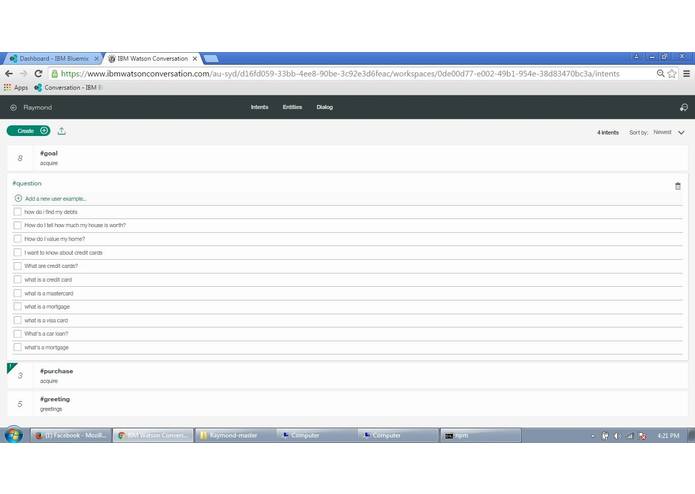This screenshot has height=494, width=695.
Task: Check the "How do I value my home?" example
Action: tap(17, 239)
